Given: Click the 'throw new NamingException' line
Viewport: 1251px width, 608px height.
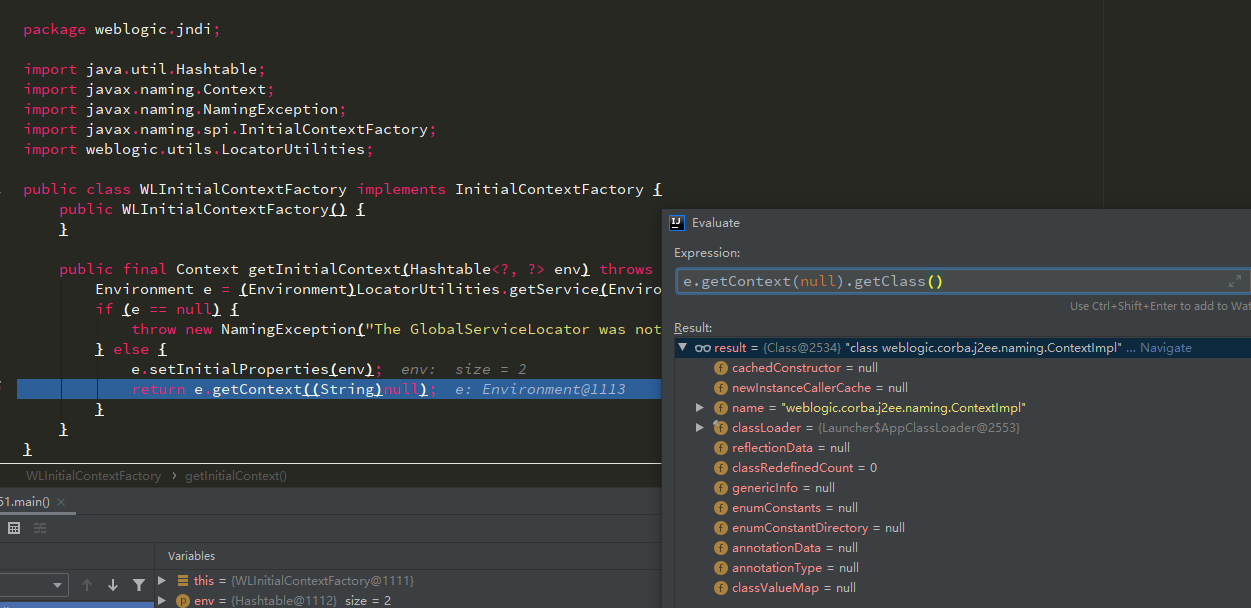Looking at the screenshot, I should point(396,329).
